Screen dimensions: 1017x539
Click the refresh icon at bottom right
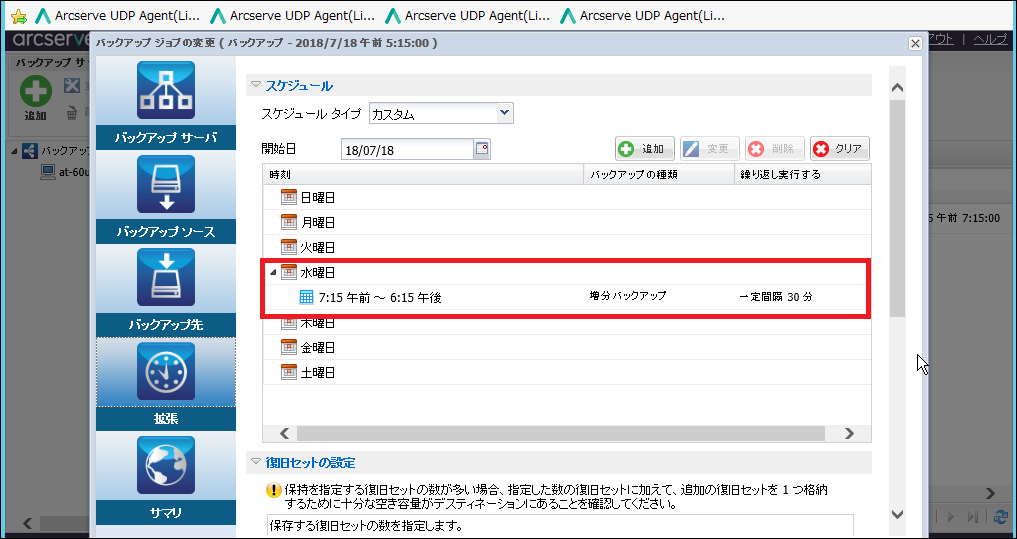tap(1001, 517)
